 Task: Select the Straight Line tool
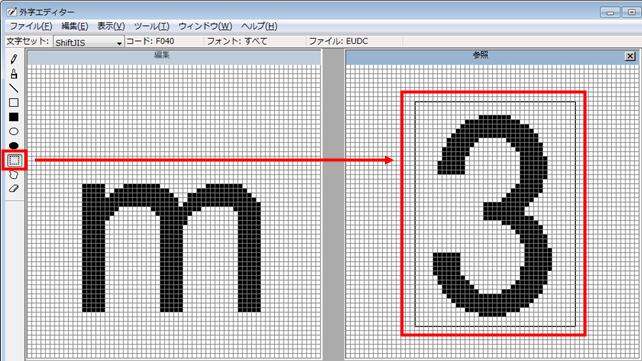pos(14,88)
